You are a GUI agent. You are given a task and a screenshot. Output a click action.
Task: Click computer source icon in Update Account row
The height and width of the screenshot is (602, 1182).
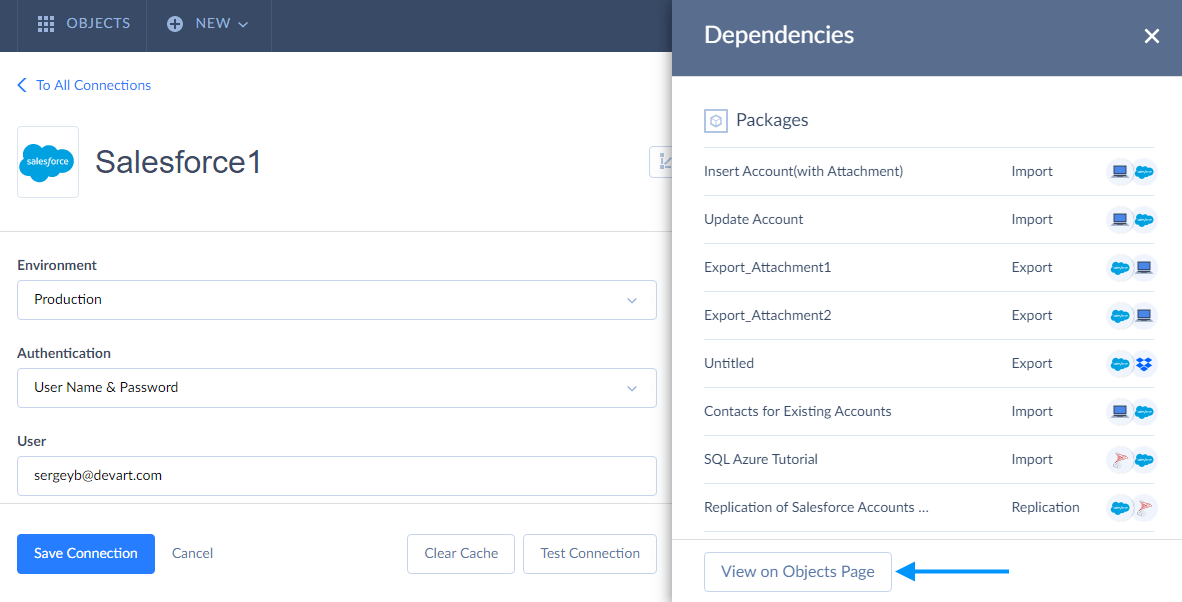tap(1119, 220)
